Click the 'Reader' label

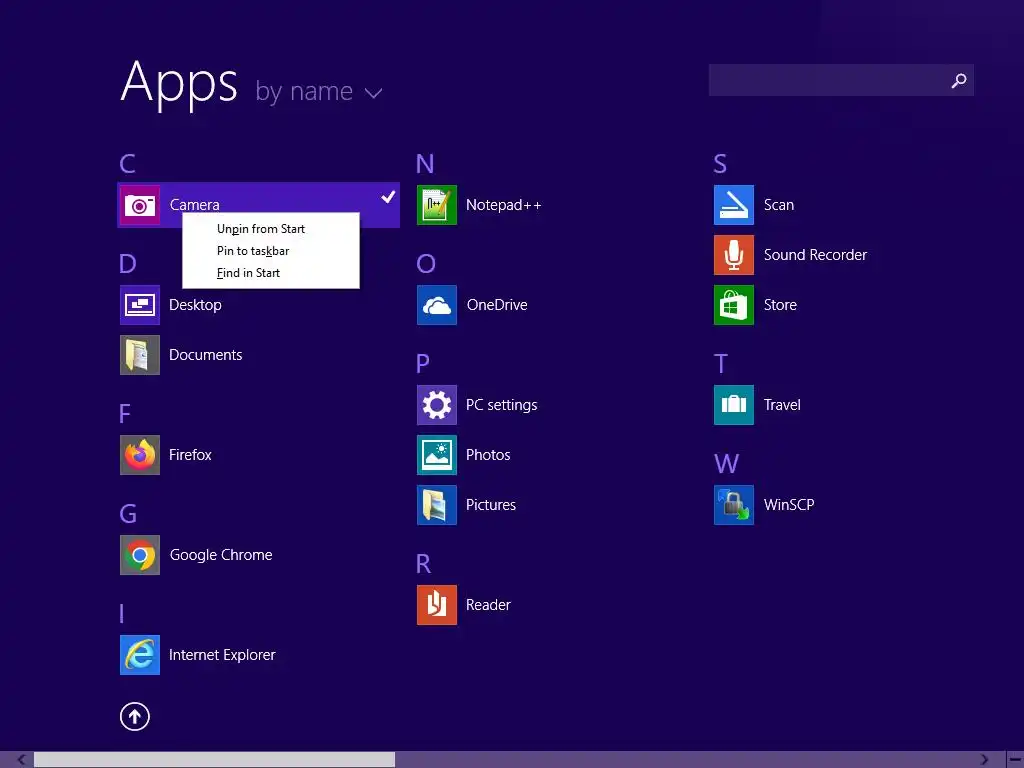[488, 605]
